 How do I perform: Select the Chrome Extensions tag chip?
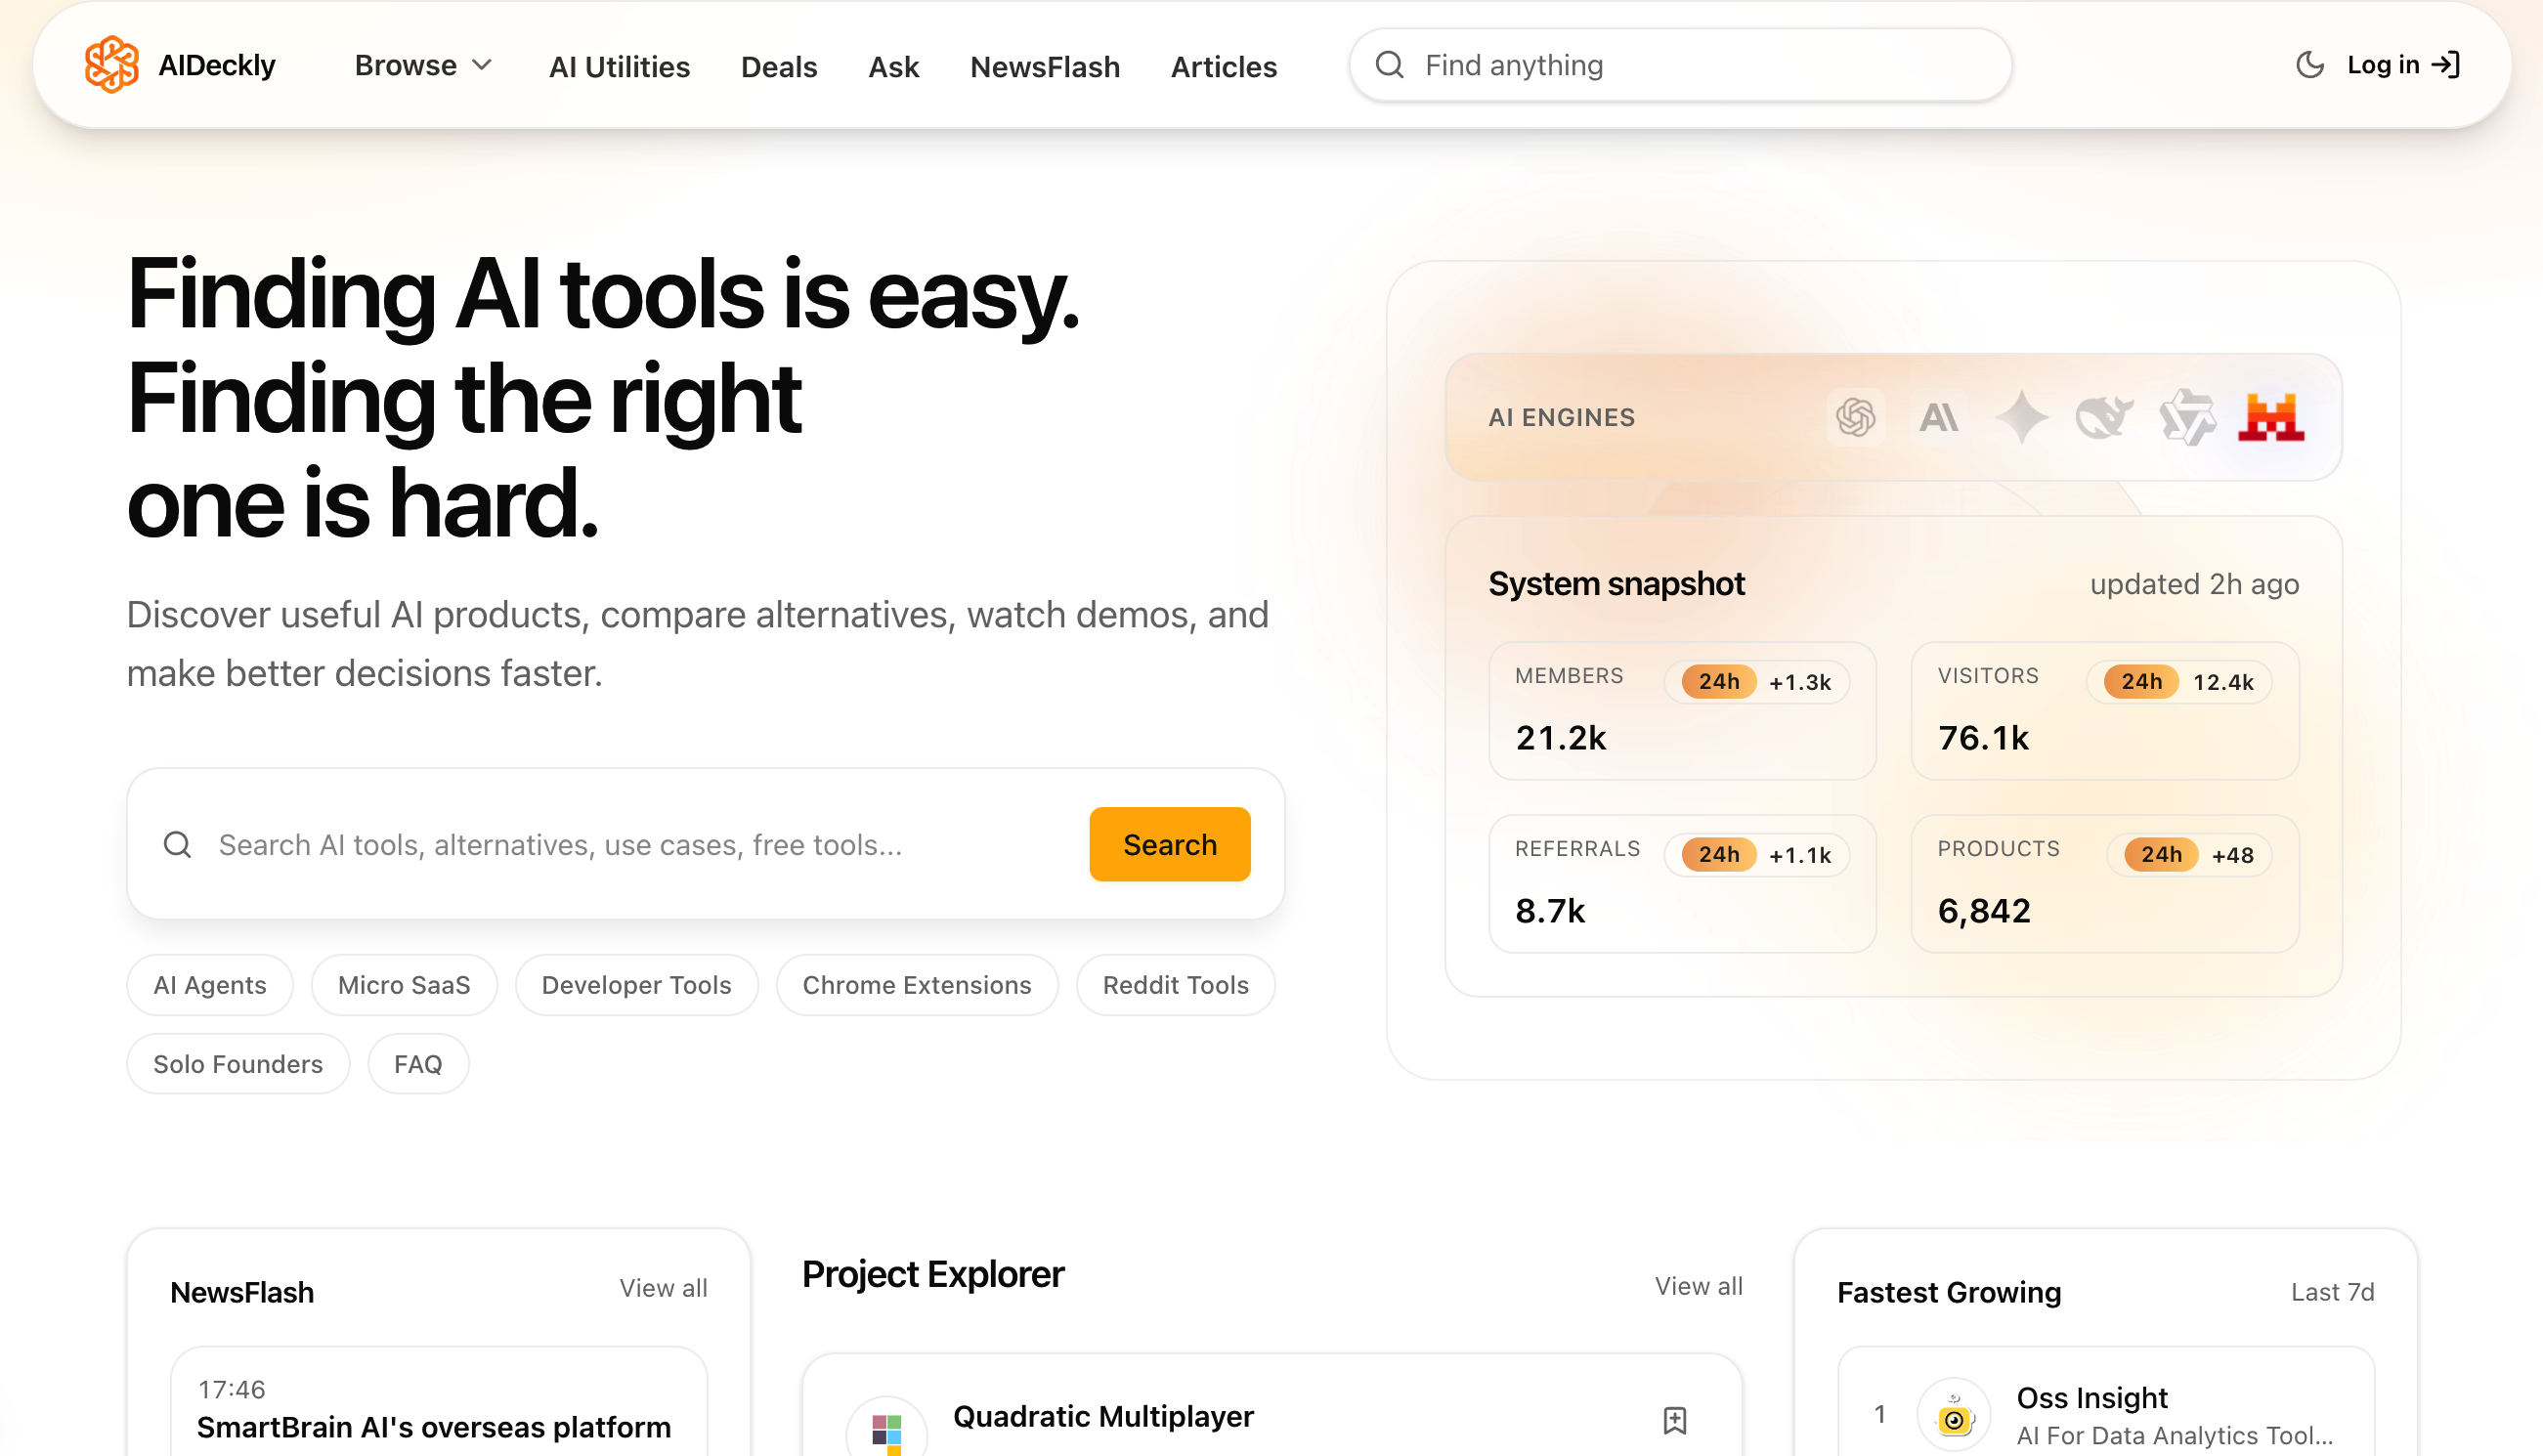point(917,985)
